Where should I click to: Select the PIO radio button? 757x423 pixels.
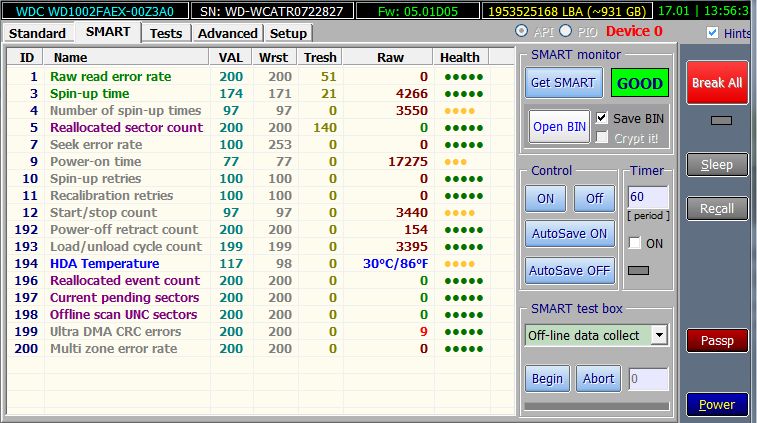(x=565, y=31)
